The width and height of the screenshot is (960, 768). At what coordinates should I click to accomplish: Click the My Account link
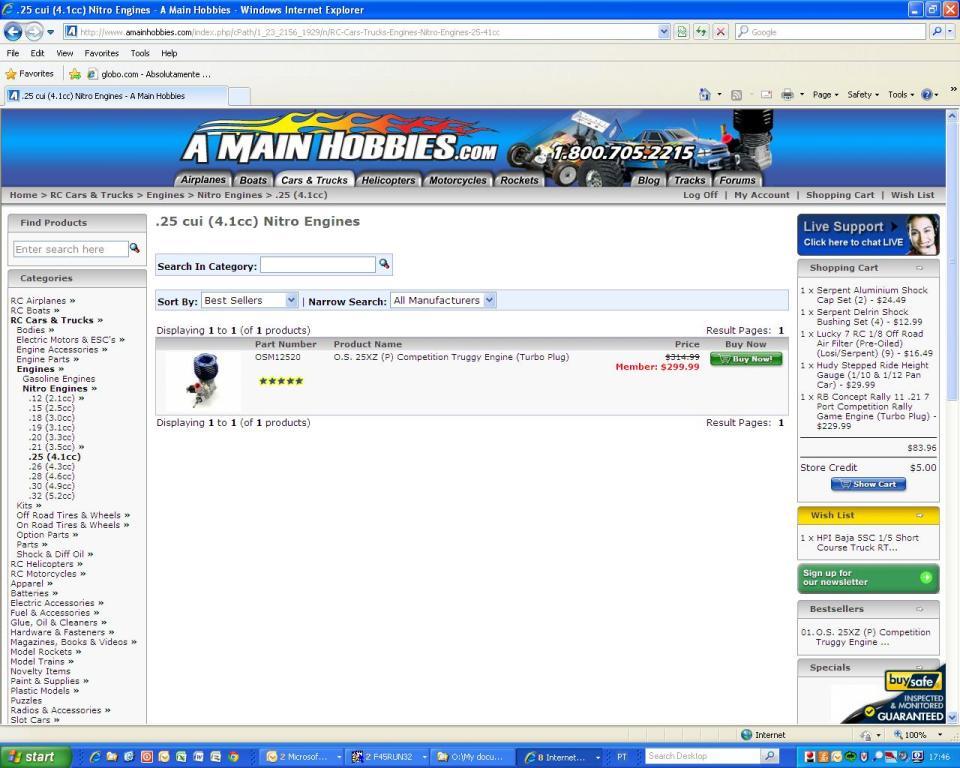pyautogui.click(x=762, y=195)
